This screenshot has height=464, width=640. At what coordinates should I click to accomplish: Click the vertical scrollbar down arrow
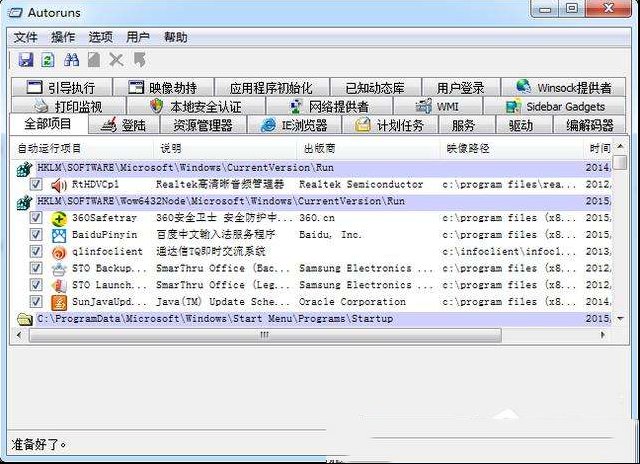[x=621, y=319]
